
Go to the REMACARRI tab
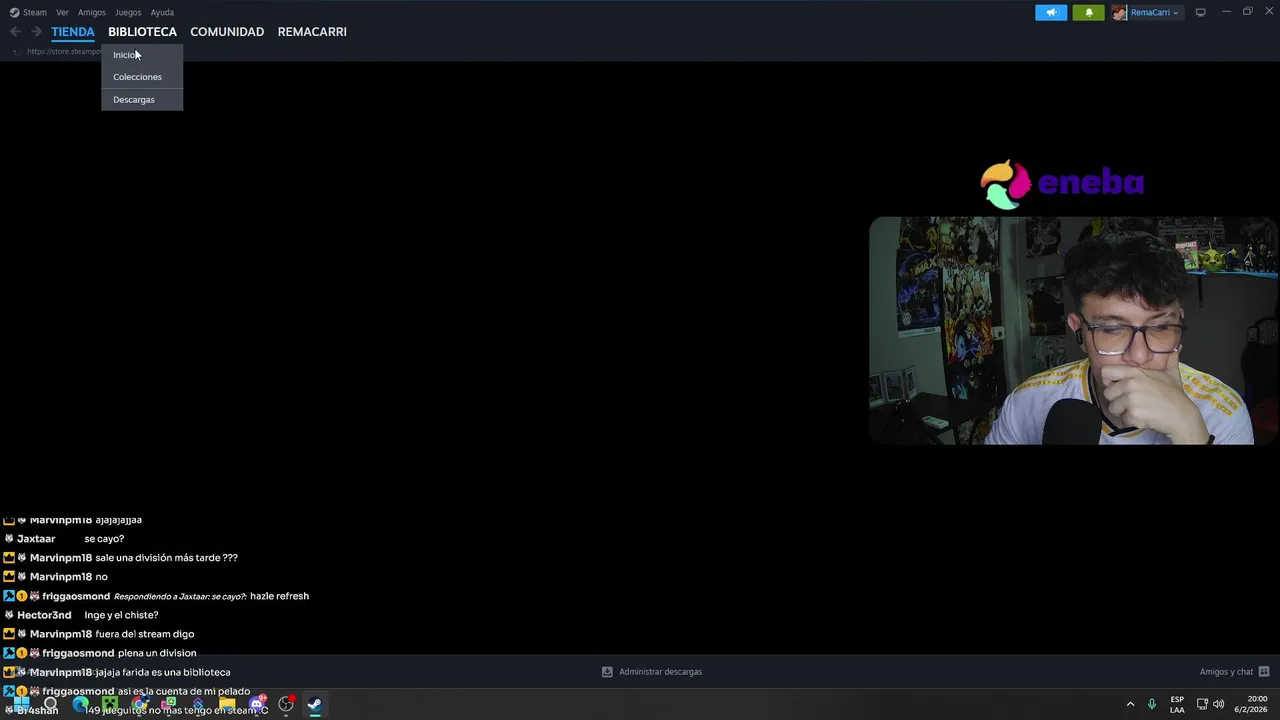312,32
